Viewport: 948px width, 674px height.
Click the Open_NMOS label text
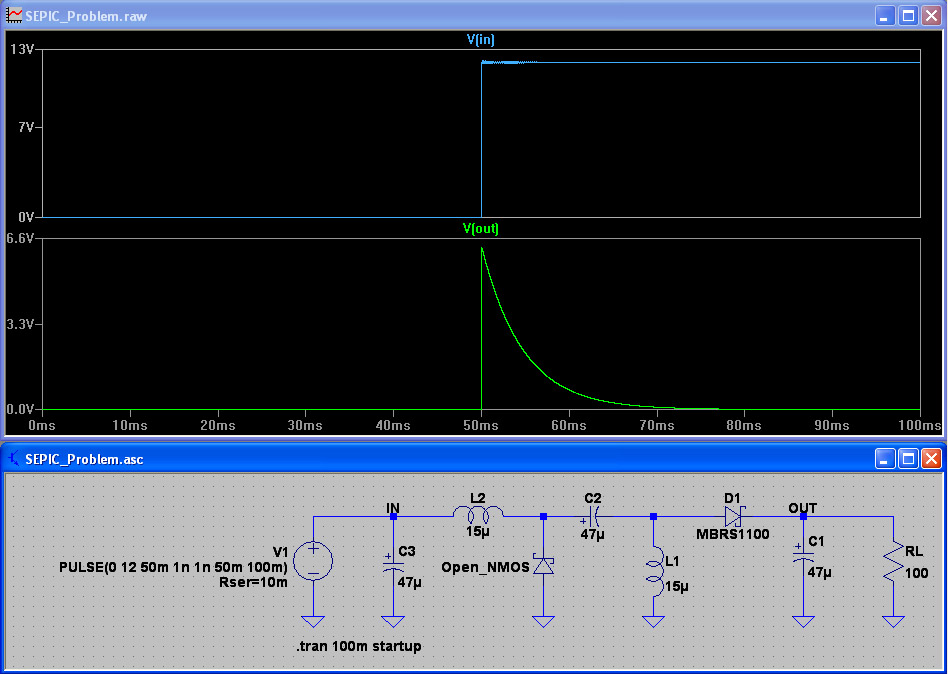pyautogui.click(x=485, y=568)
